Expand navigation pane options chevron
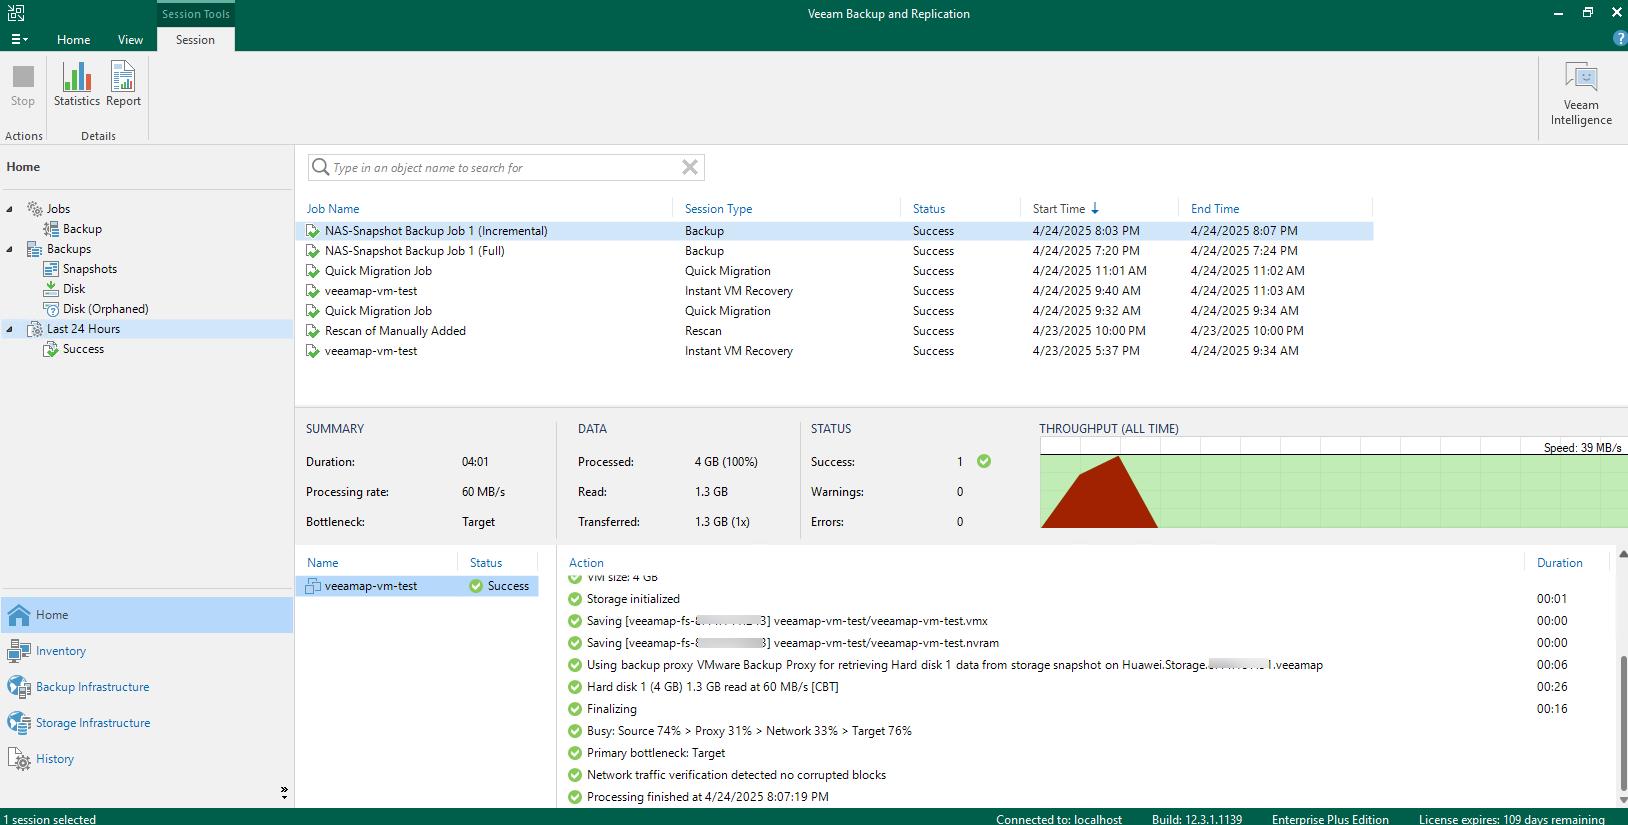The height and width of the screenshot is (825, 1628). (284, 792)
